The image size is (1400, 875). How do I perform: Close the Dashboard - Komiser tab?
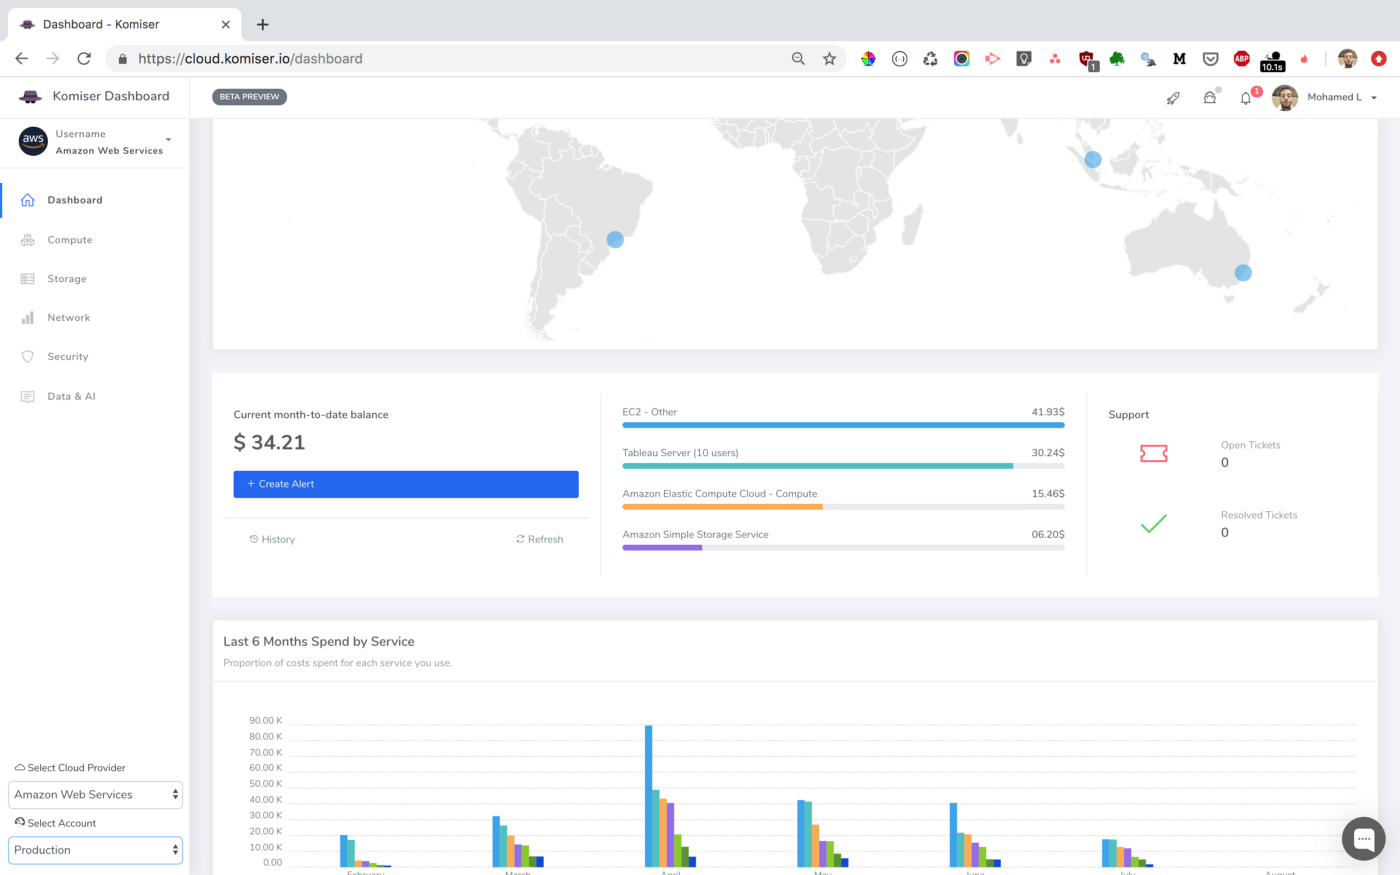(226, 24)
